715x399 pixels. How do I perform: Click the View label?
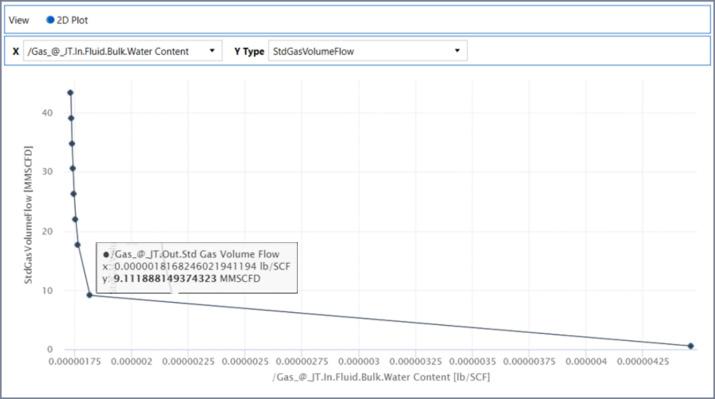(x=19, y=20)
